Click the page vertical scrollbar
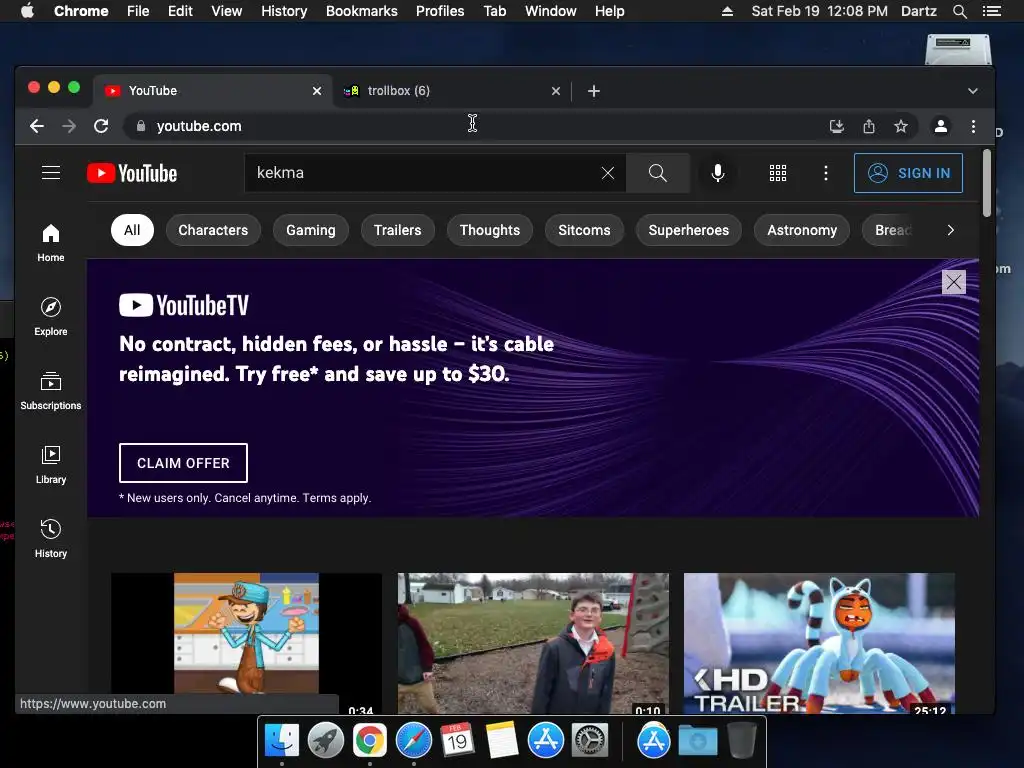Image resolution: width=1024 pixels, height=768 pixels. [986, 184]
